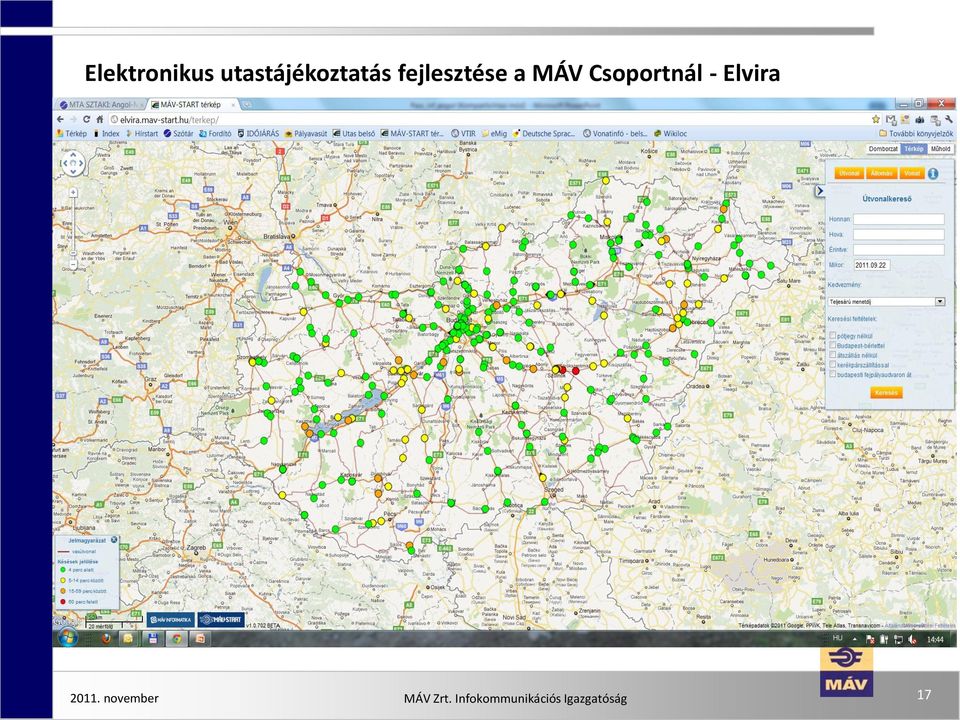Image resolution: width=960 pixels, height=720 pixels.
Task: Check the kerékpárszállítással checkbox
Action: pyautogui.click(x=833, y=364)
